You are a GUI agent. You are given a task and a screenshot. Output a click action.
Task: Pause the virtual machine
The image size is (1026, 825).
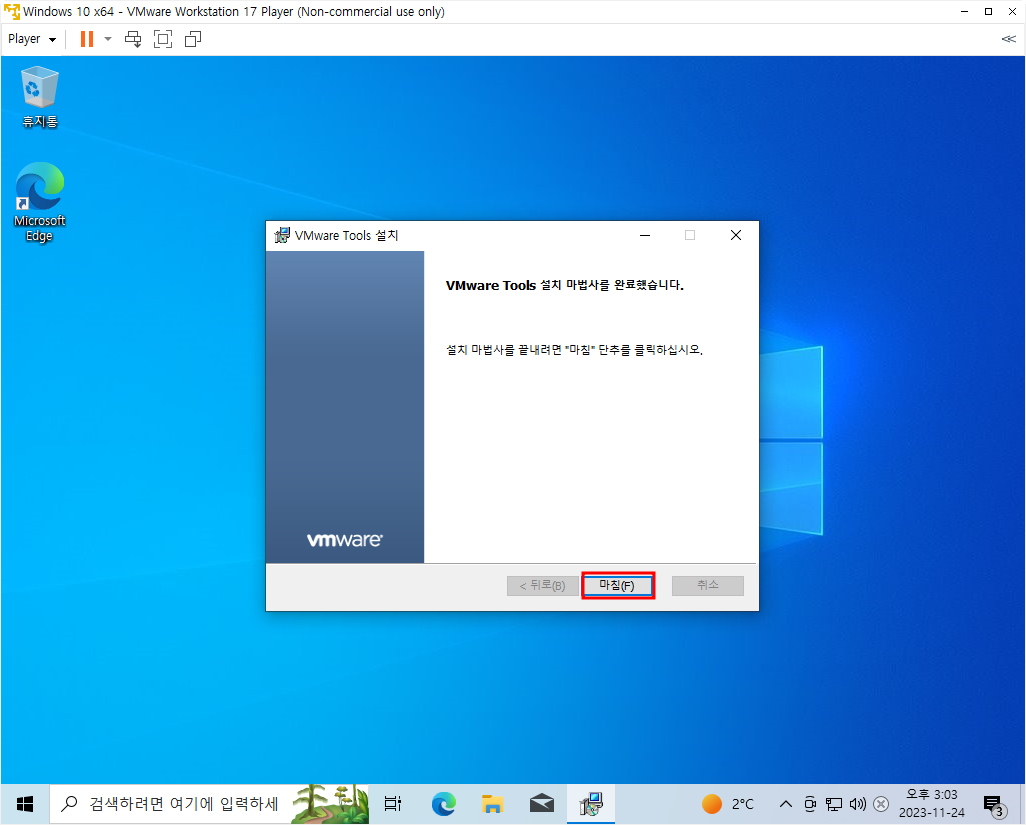point(86,39)
